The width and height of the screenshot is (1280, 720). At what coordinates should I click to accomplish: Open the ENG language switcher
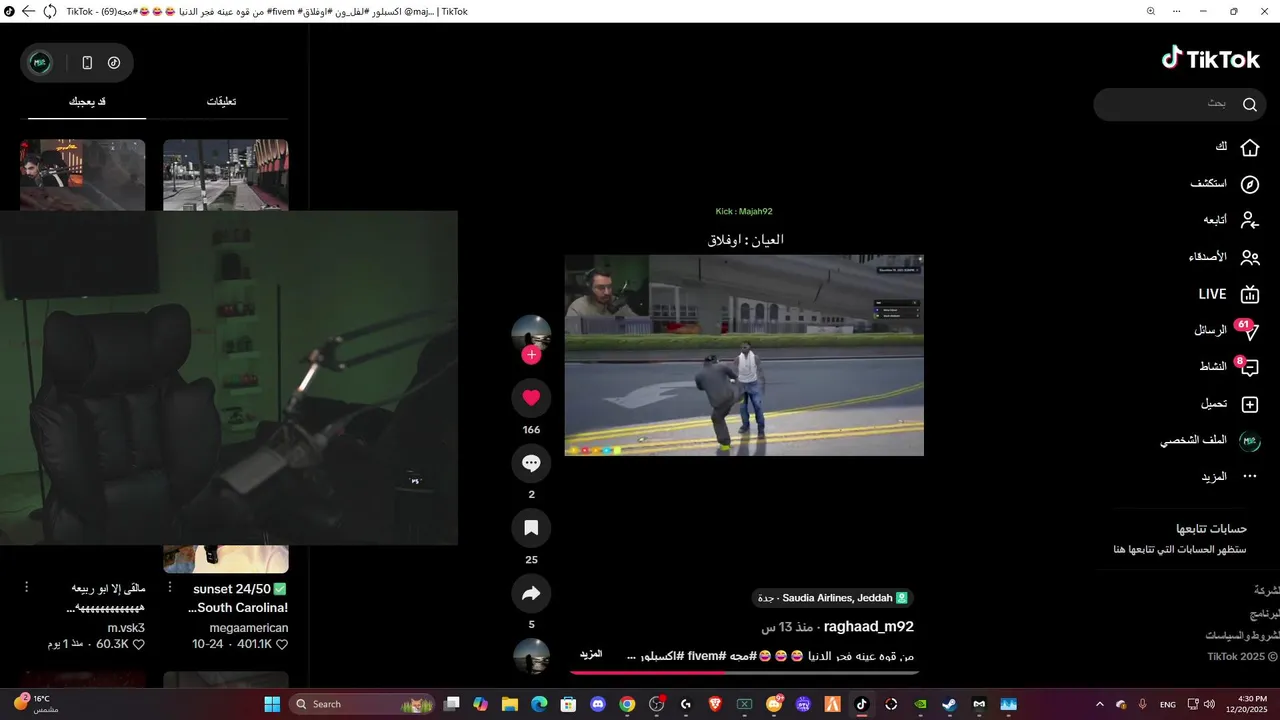pos(1167,704)
